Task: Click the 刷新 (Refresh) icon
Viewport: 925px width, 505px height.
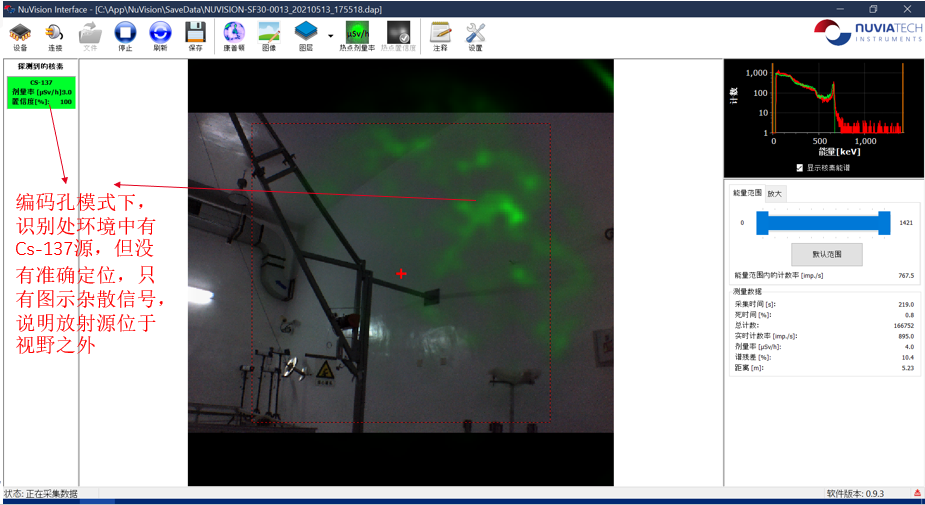Action: (160, 34)
